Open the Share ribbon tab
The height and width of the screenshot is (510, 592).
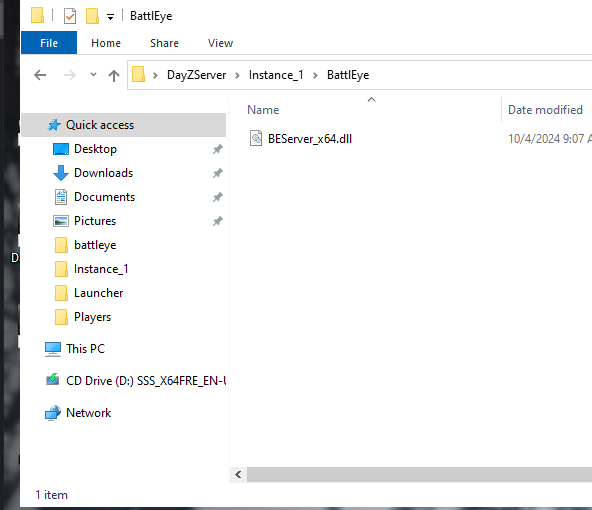164,43
